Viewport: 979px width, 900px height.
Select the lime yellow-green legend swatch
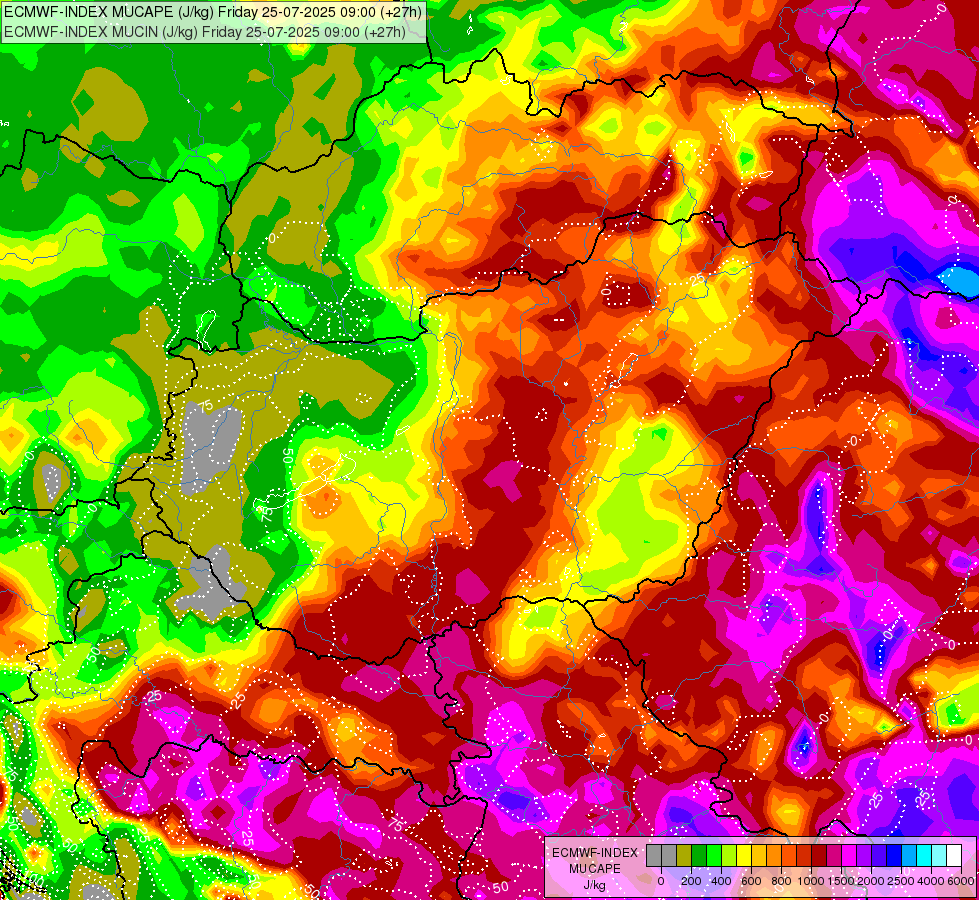(729, 855)
